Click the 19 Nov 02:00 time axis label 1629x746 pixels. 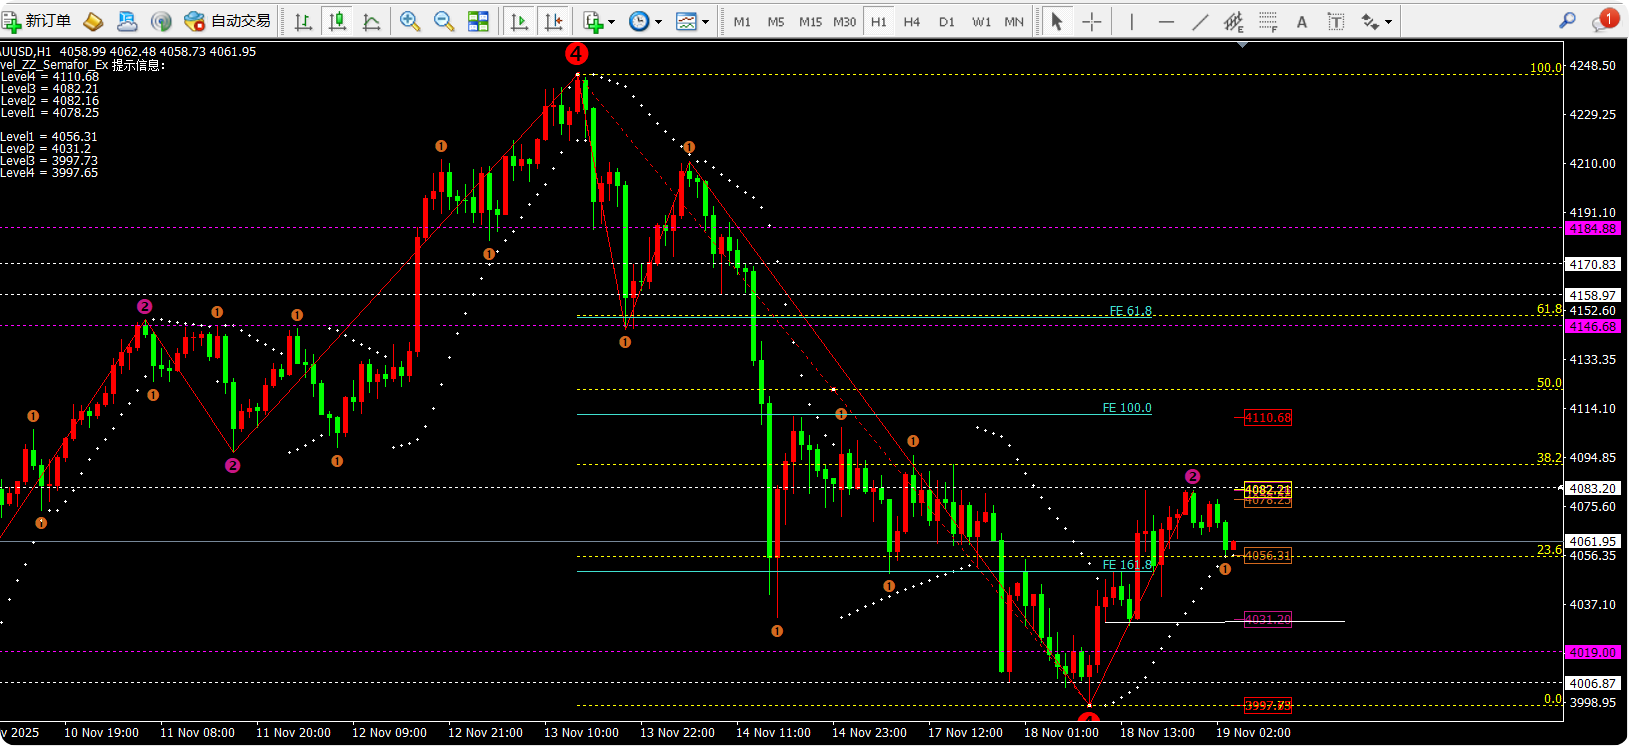click(x=1253, y=733)
